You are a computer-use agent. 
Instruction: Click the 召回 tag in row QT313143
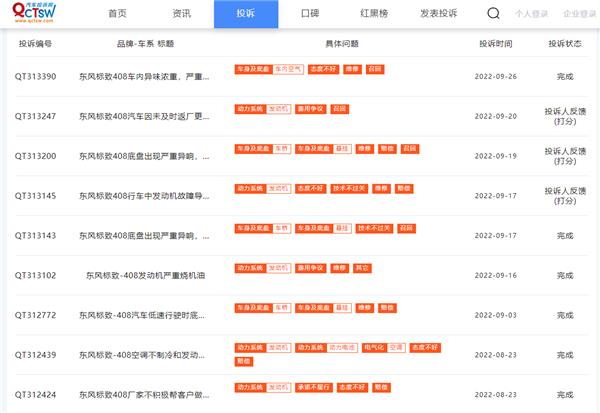click(x=406, y=229)
